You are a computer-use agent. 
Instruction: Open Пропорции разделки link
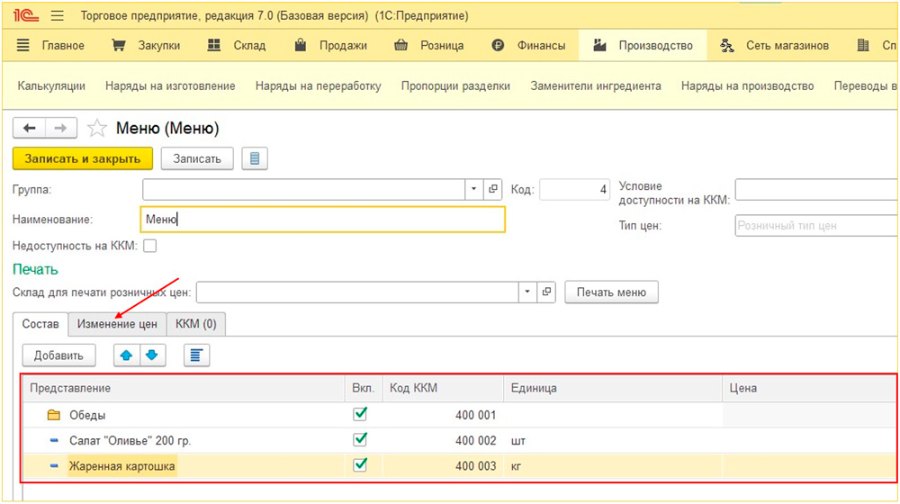click(x=455, y=86)
